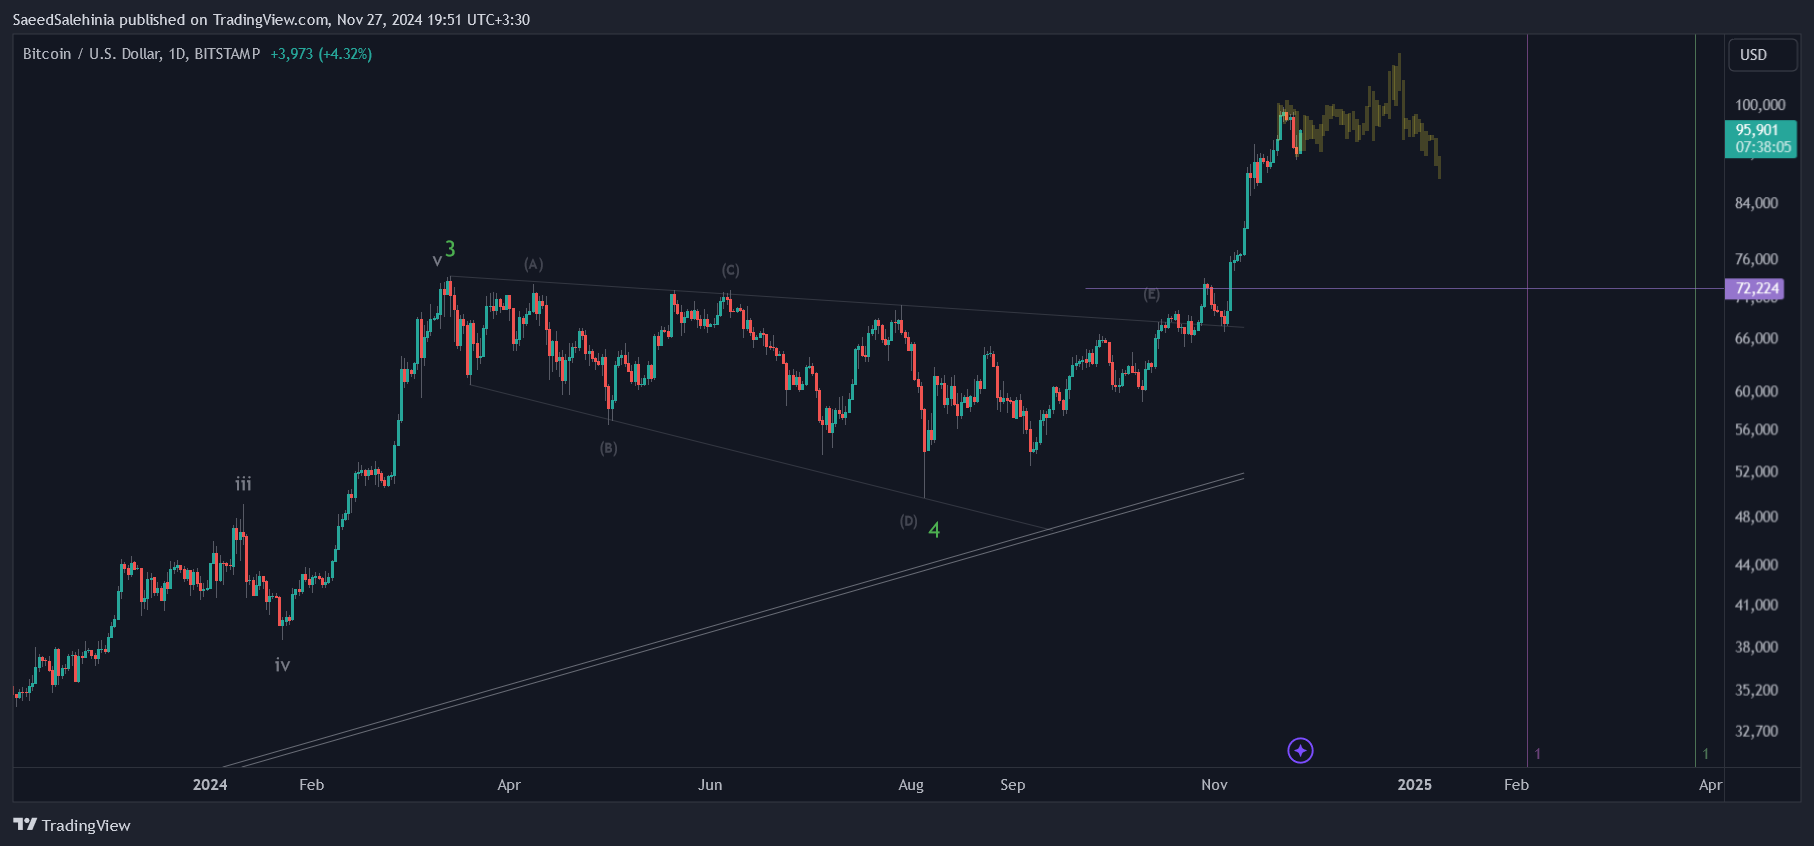Screen dimensions: 1814x846
Task: Click the green wave 4 label
Action: point(934,530)
